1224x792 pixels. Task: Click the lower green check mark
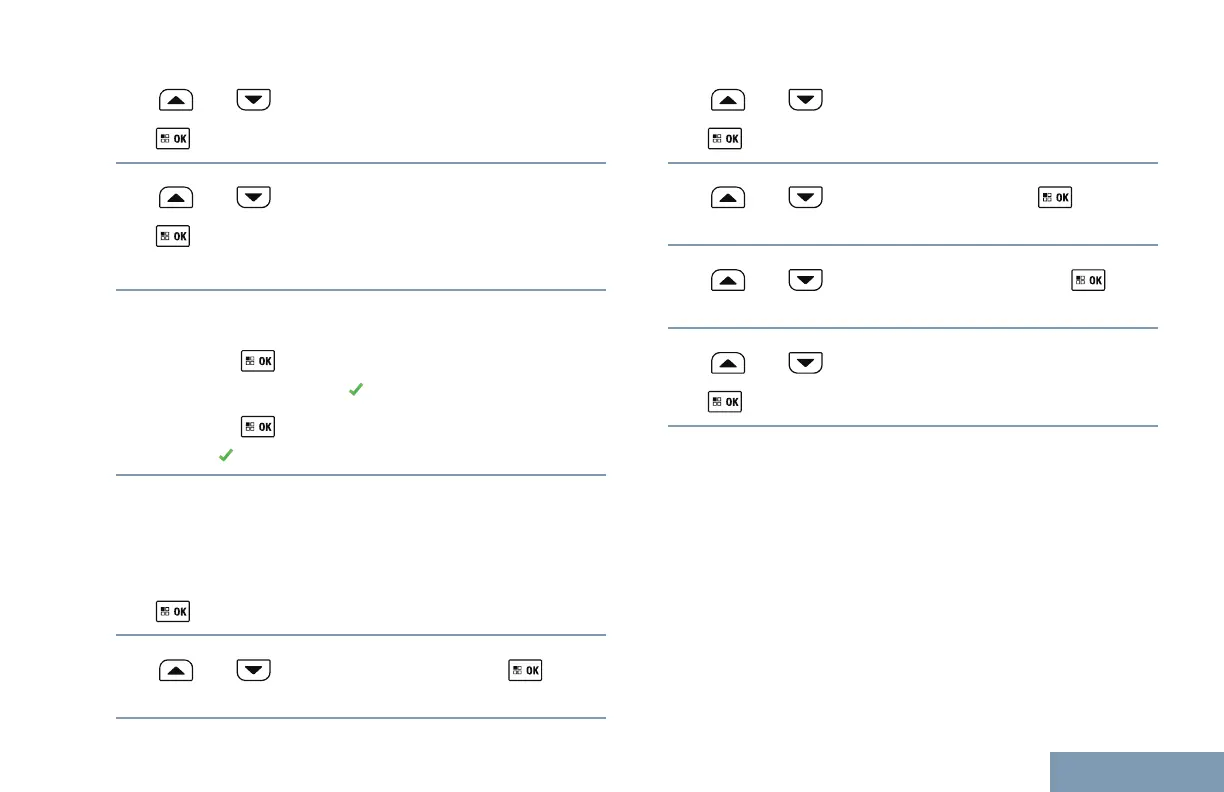(x=225, y=455)
